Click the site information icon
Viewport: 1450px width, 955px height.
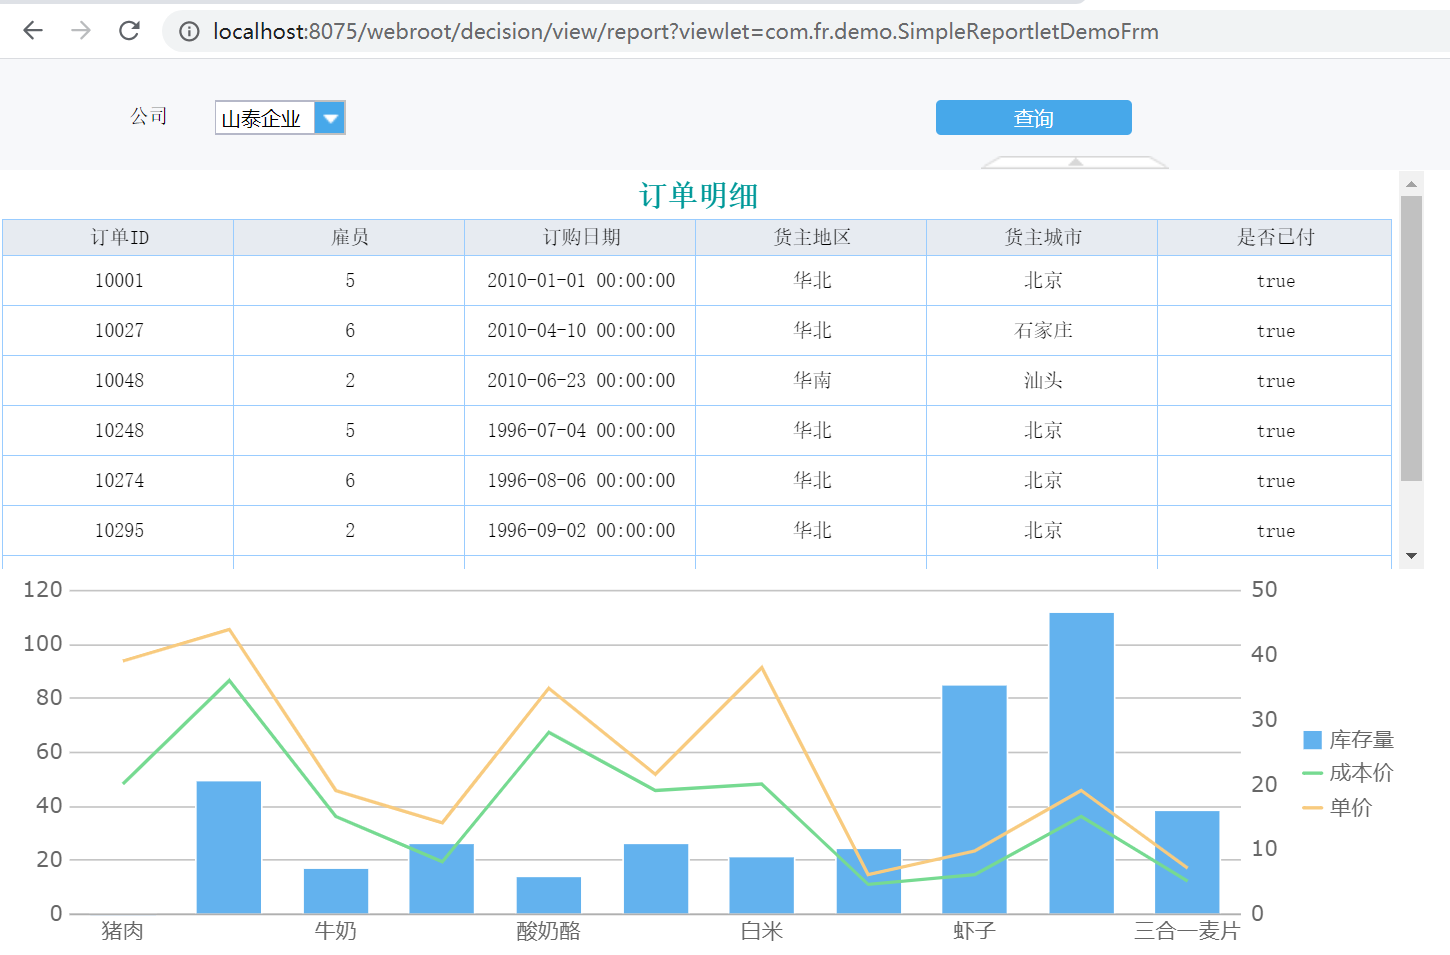189,32
